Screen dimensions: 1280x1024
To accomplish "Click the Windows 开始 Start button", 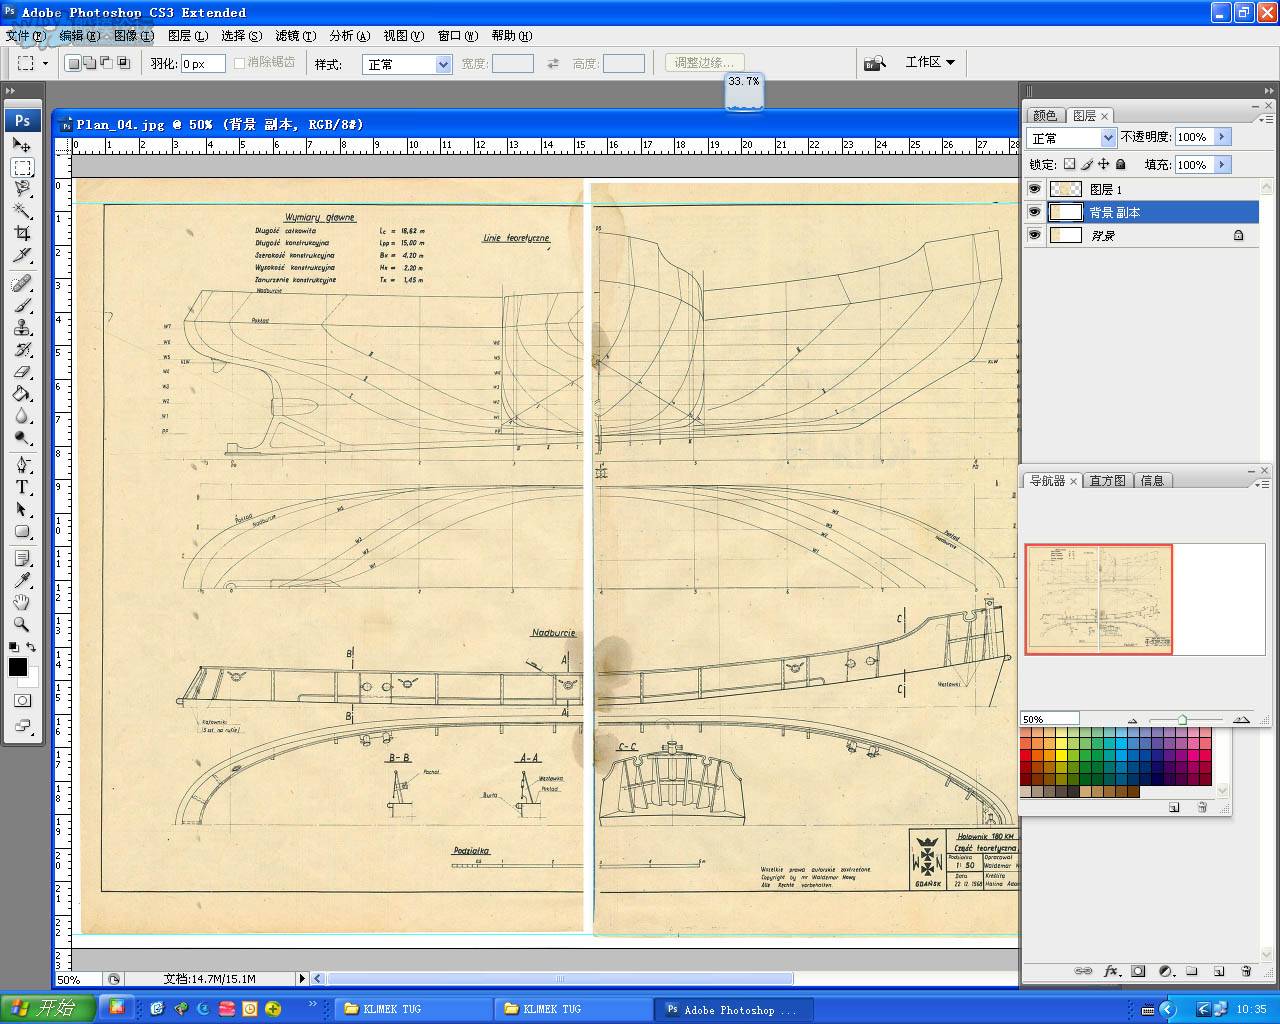I will click(48, 1008).
